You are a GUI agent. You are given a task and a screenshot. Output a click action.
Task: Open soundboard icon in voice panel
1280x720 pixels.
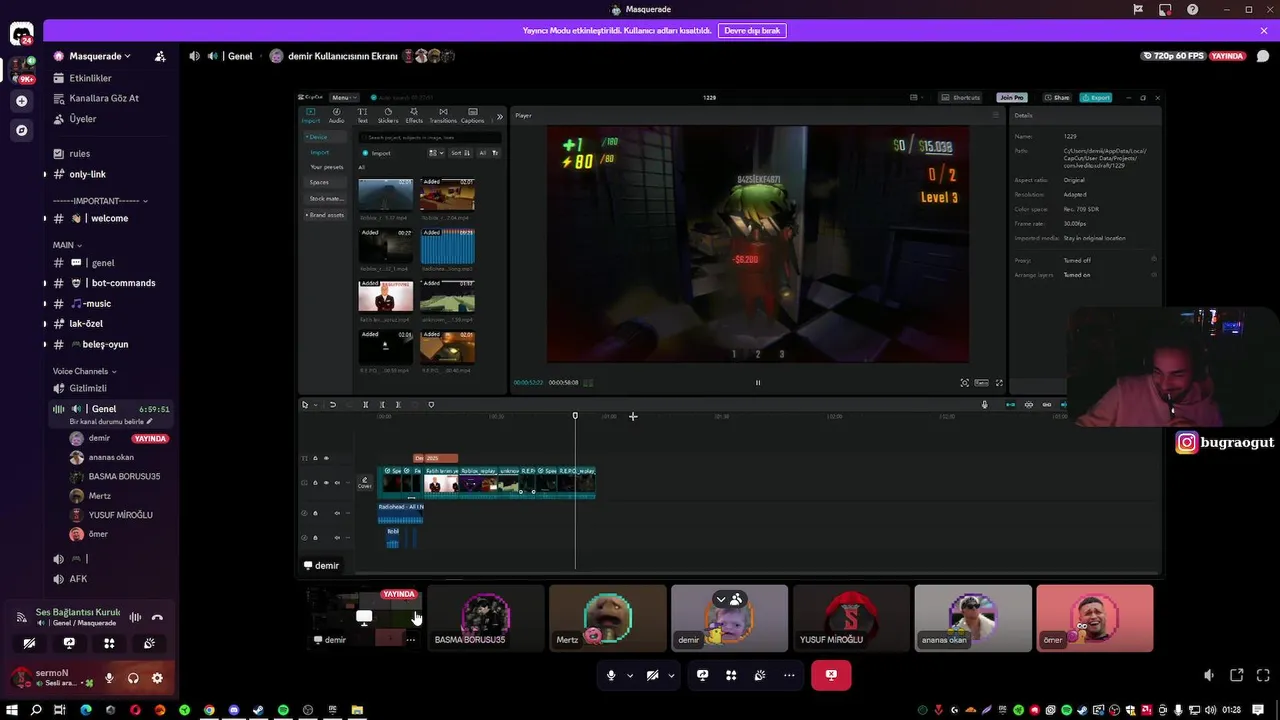149,643
